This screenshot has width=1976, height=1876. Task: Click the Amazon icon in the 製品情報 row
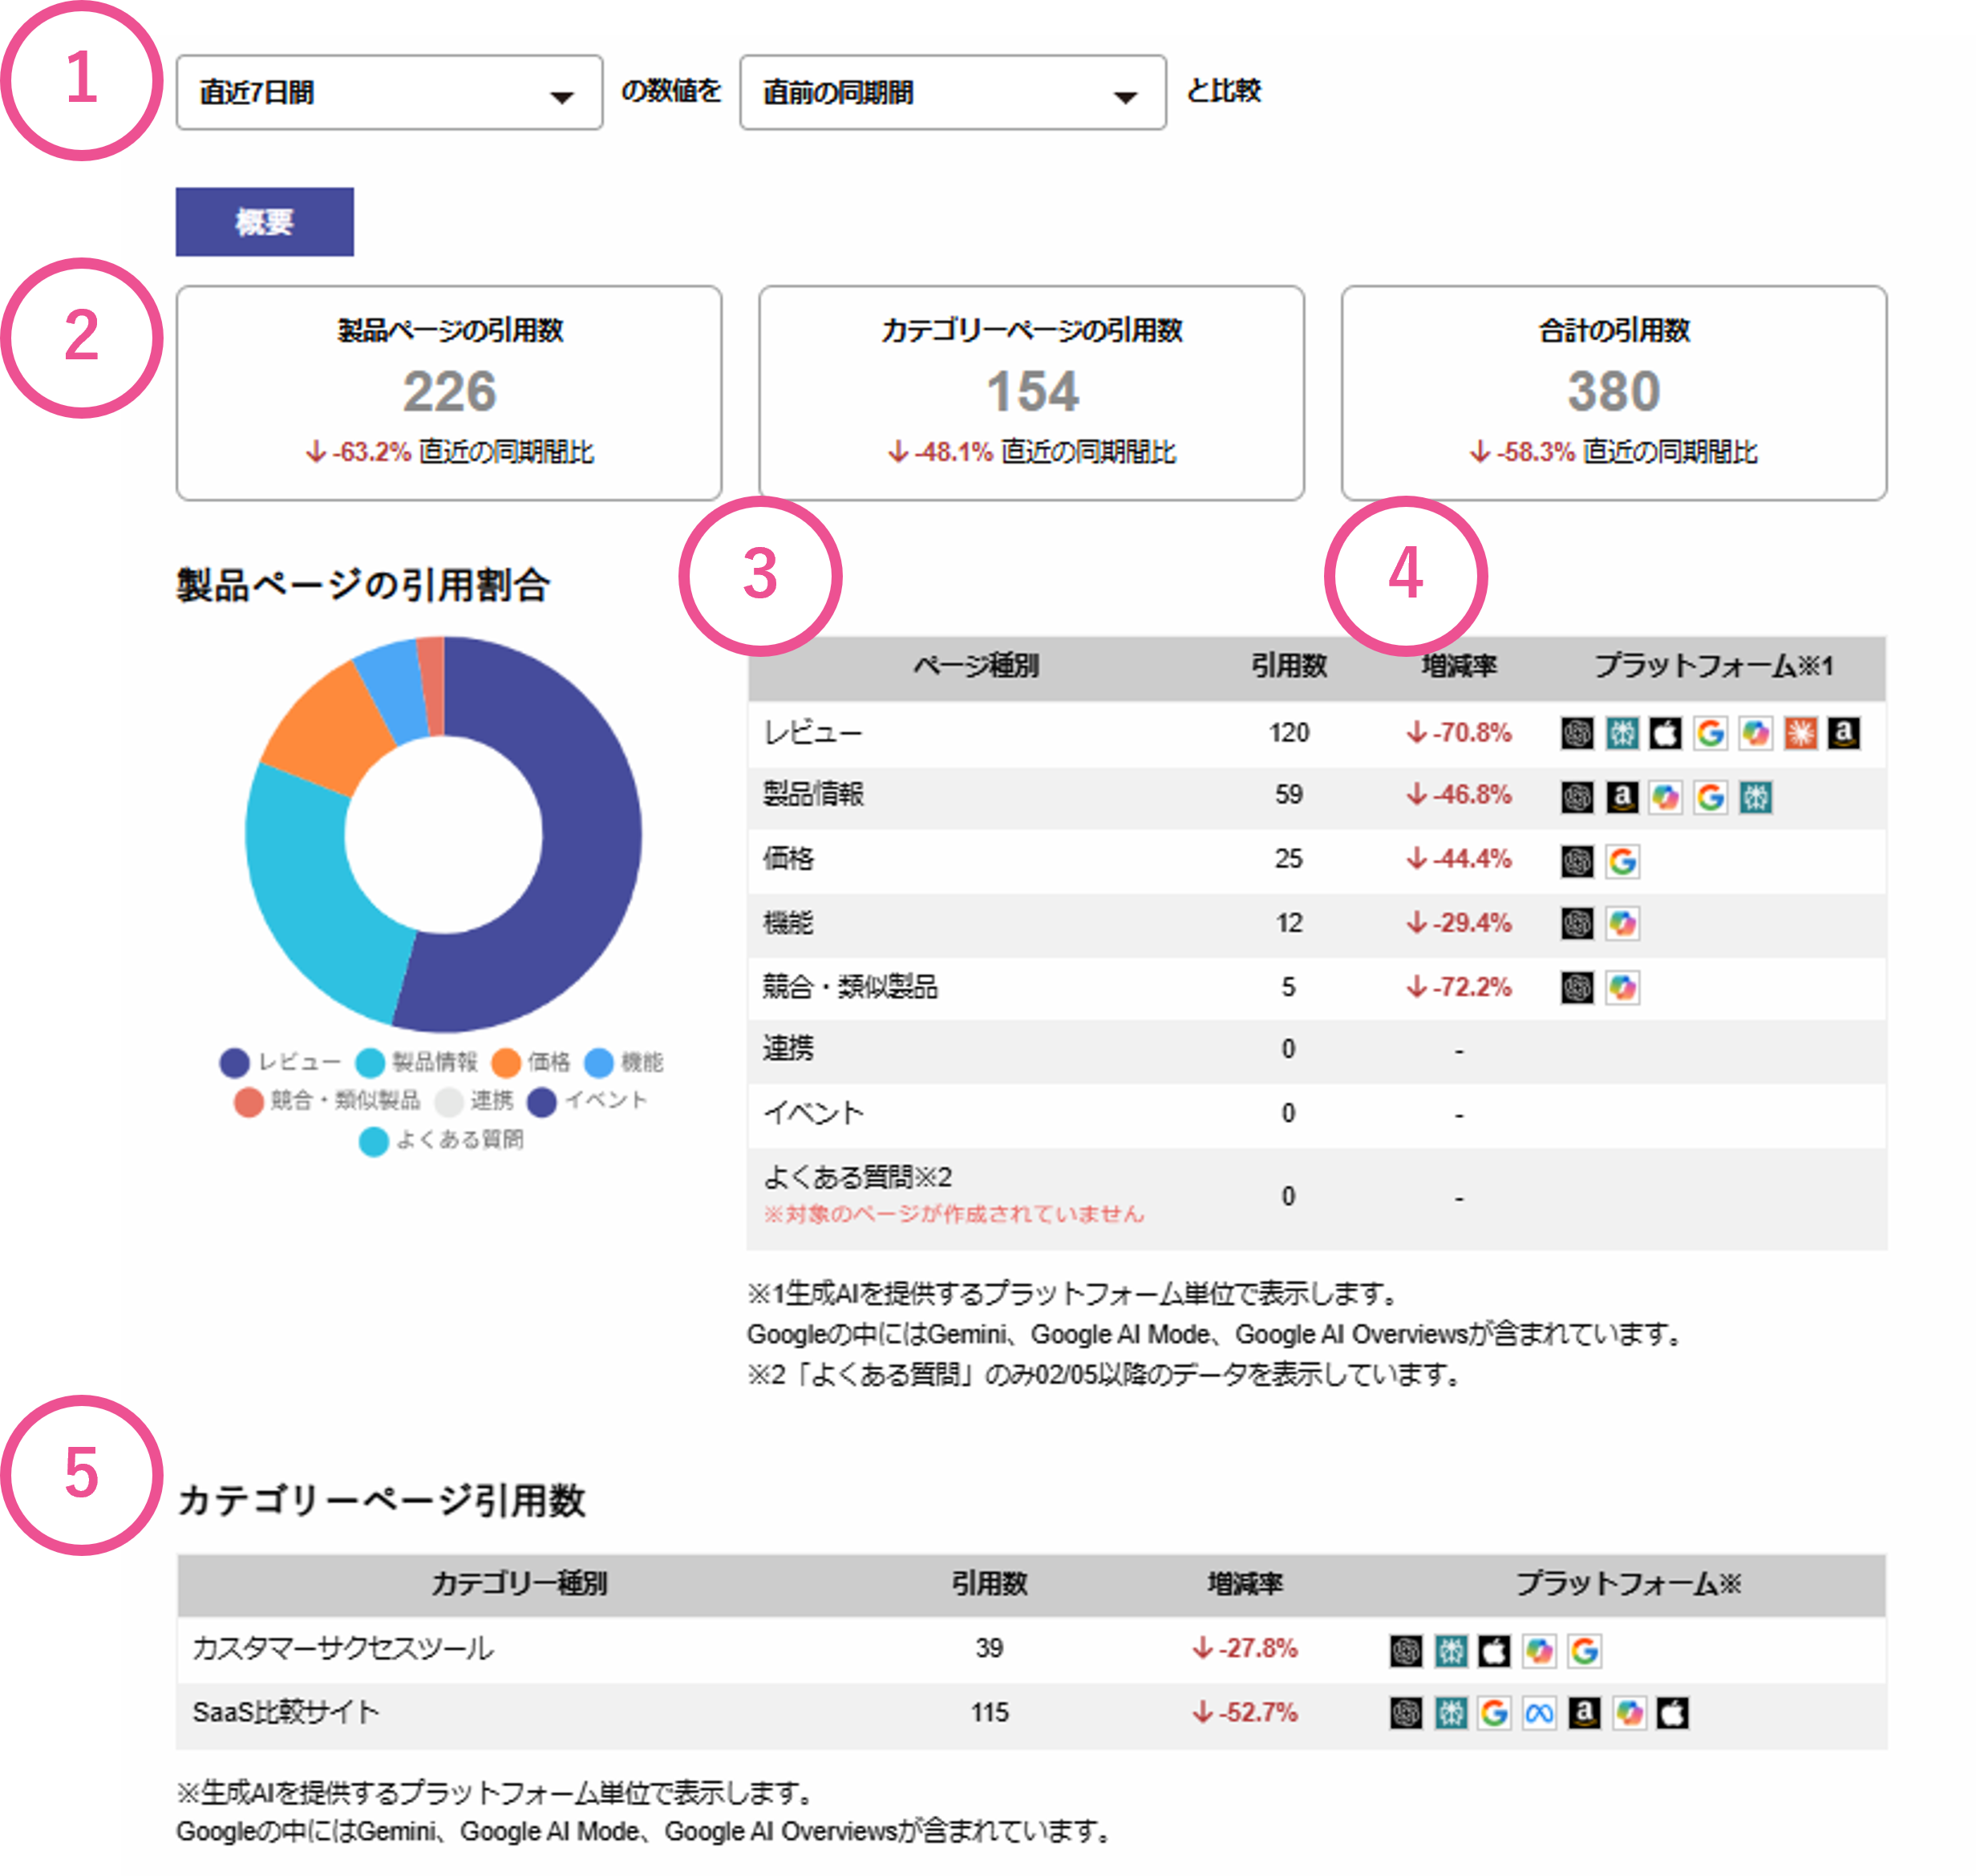pos(1621,797)
